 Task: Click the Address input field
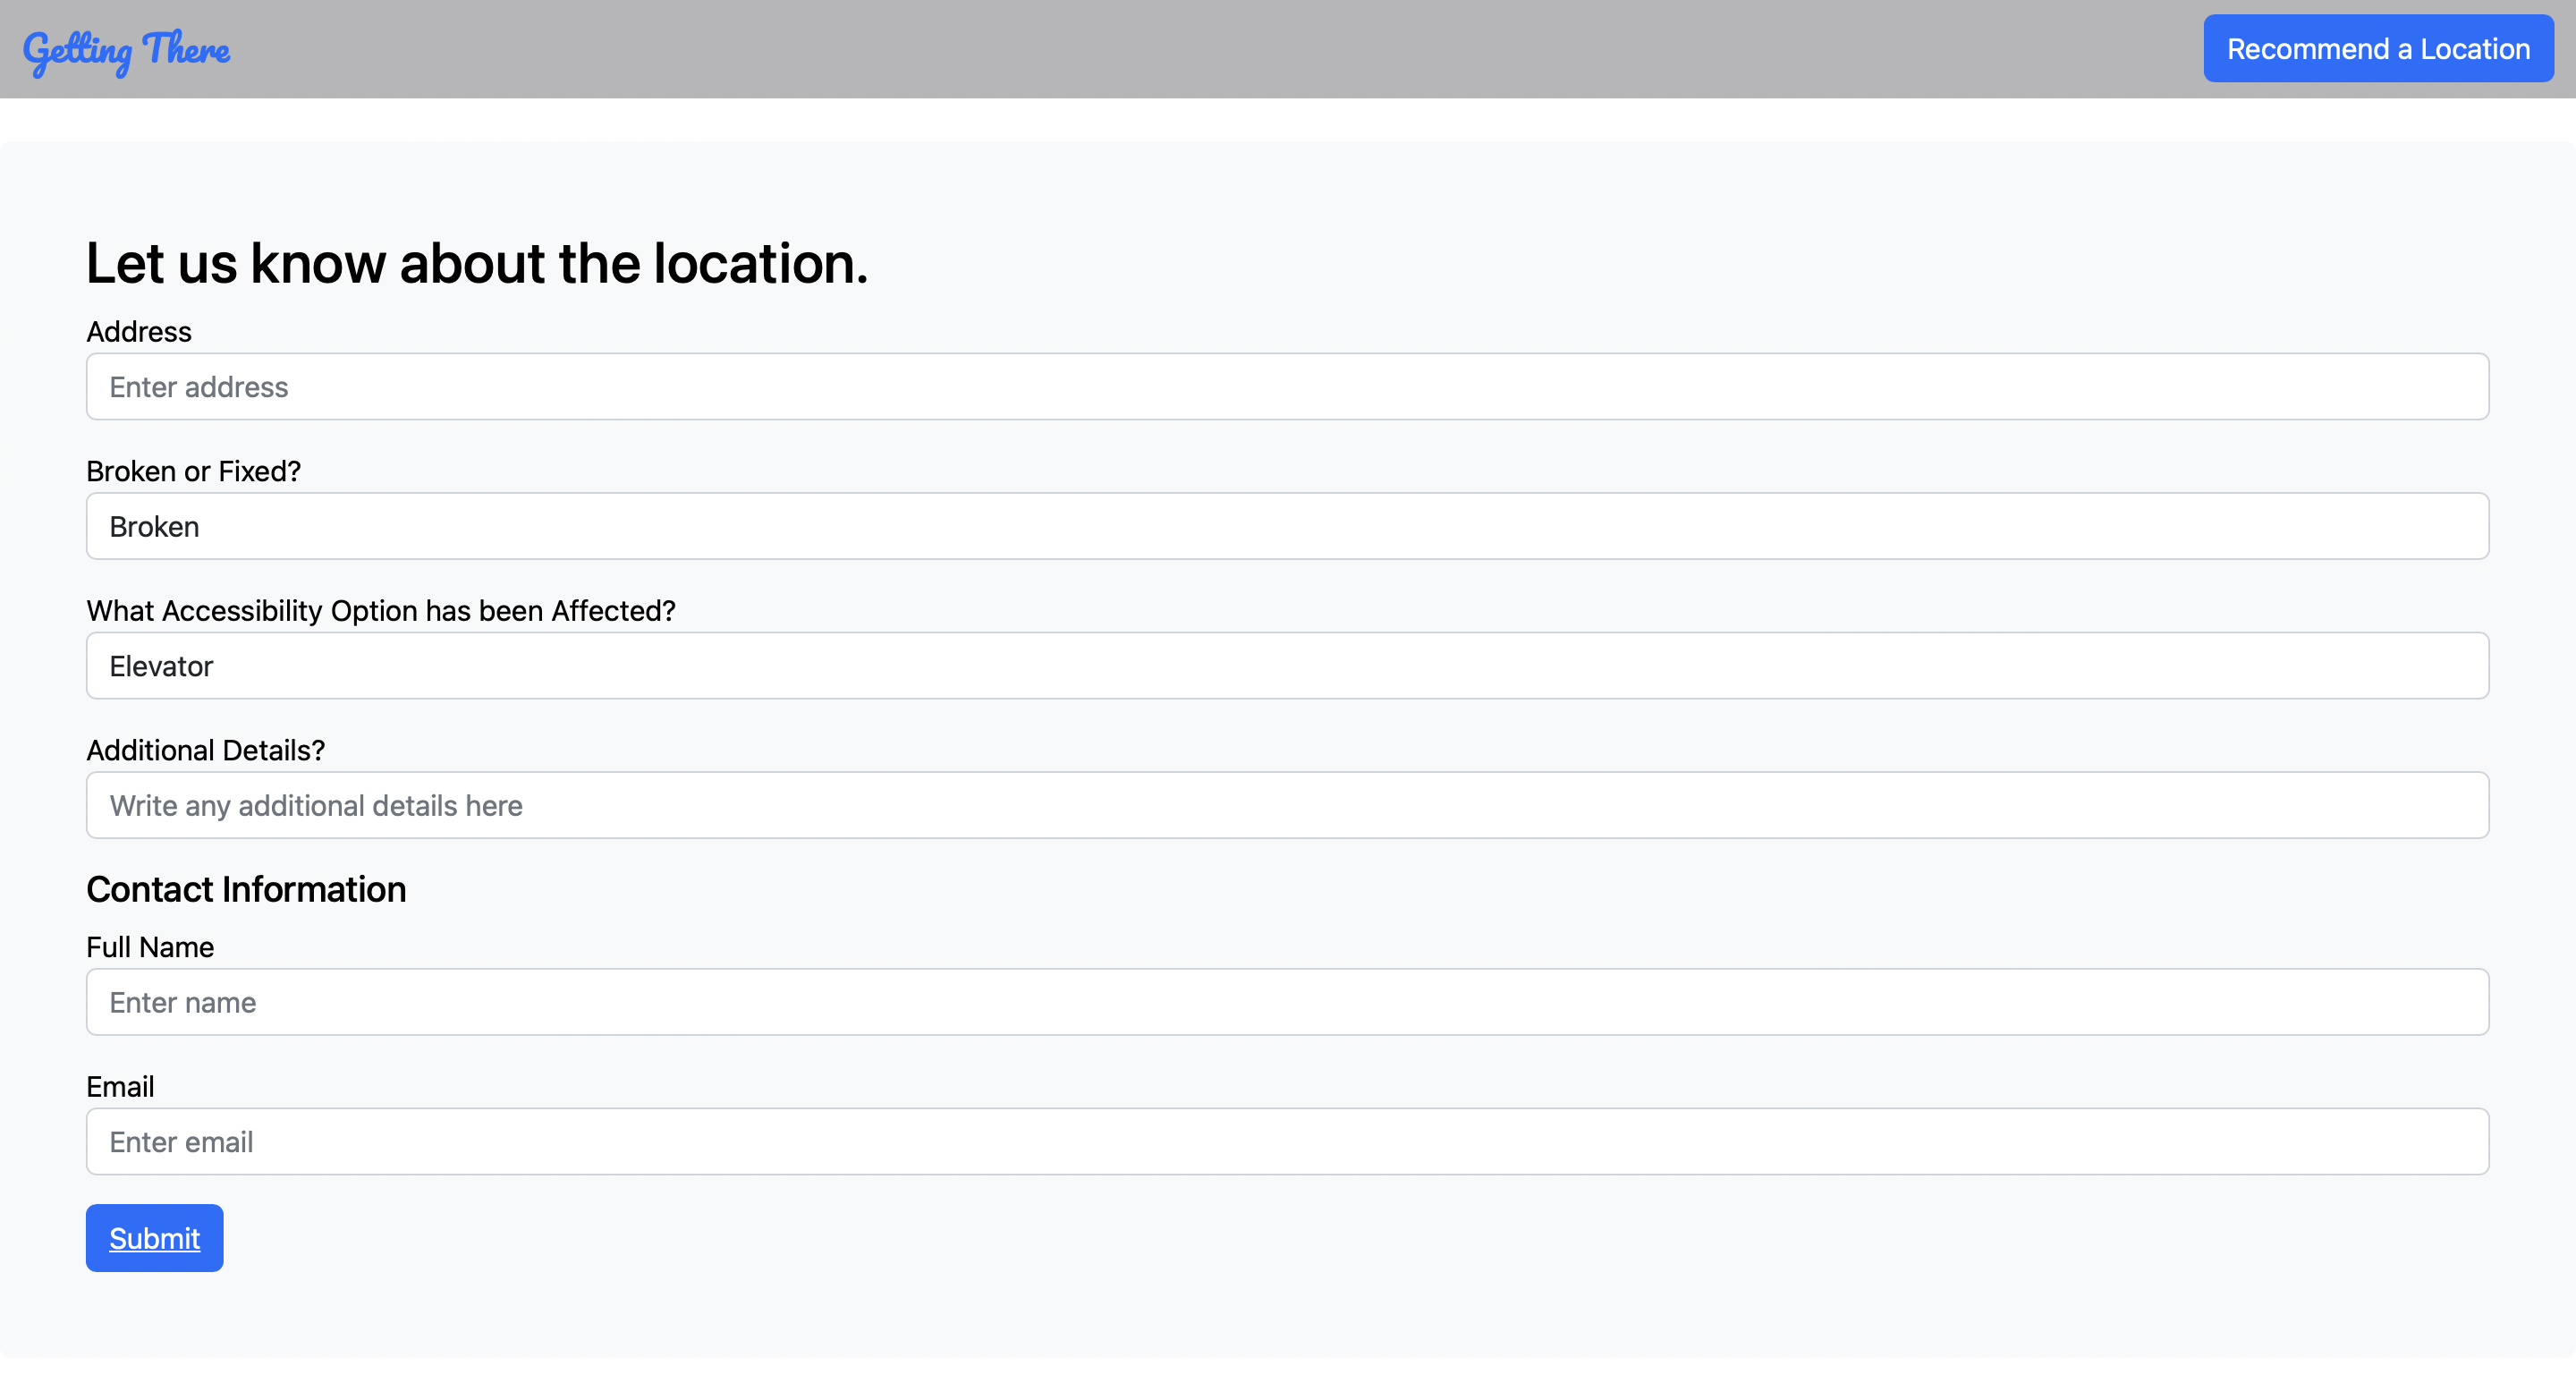pos(1287,387)
